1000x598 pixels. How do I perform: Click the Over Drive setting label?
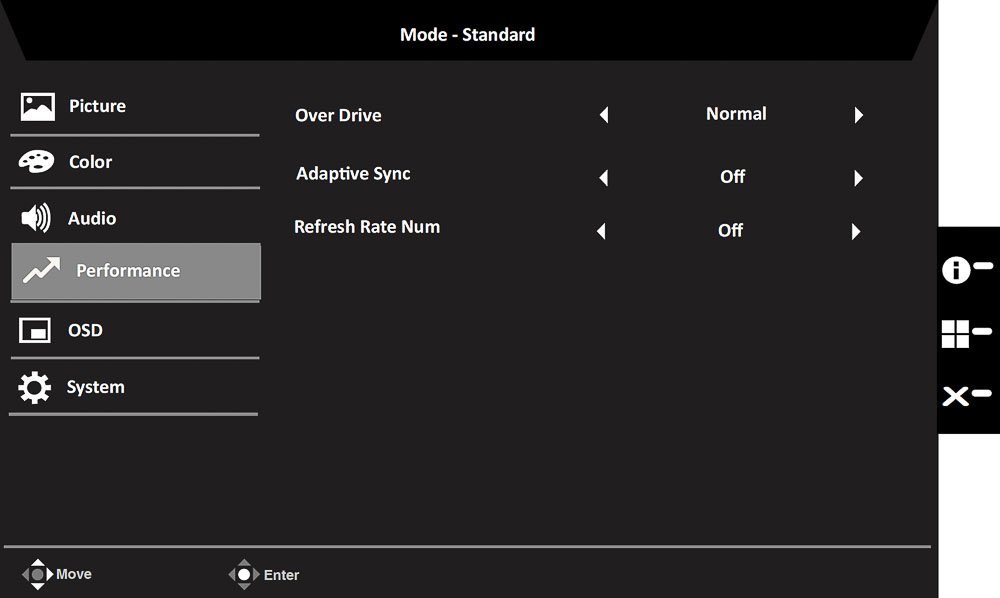338,115
